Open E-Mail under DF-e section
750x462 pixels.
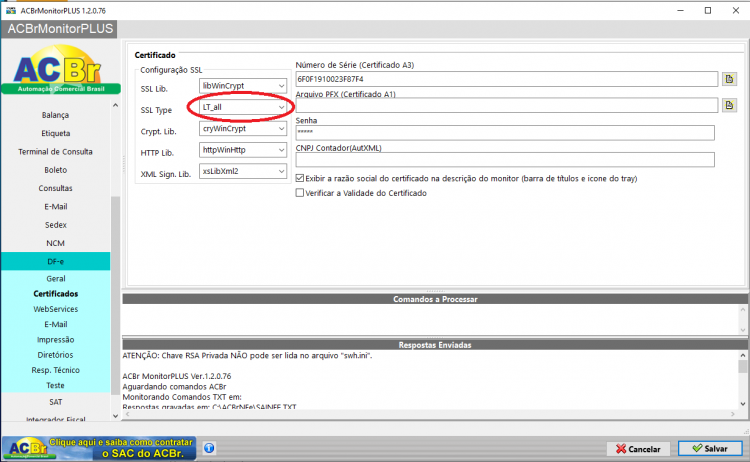click(x=55, y=324)
